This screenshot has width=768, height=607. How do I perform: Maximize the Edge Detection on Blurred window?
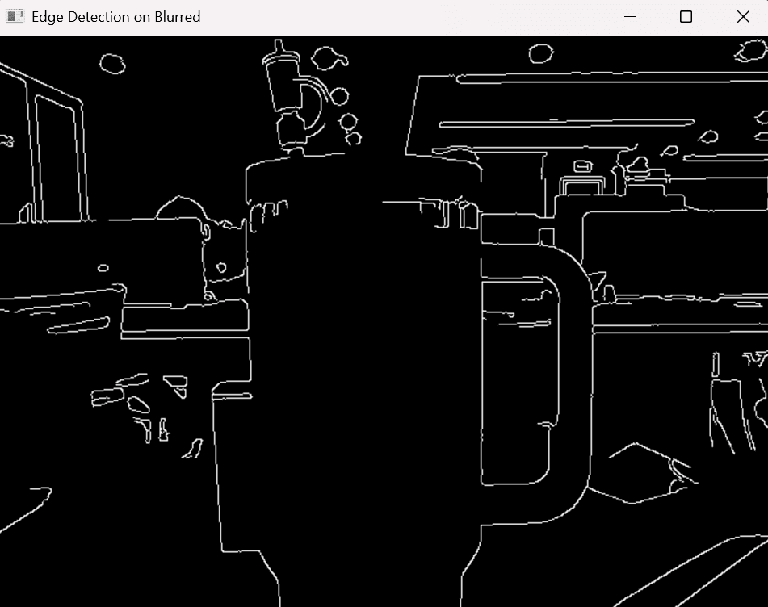coord(686,17)
